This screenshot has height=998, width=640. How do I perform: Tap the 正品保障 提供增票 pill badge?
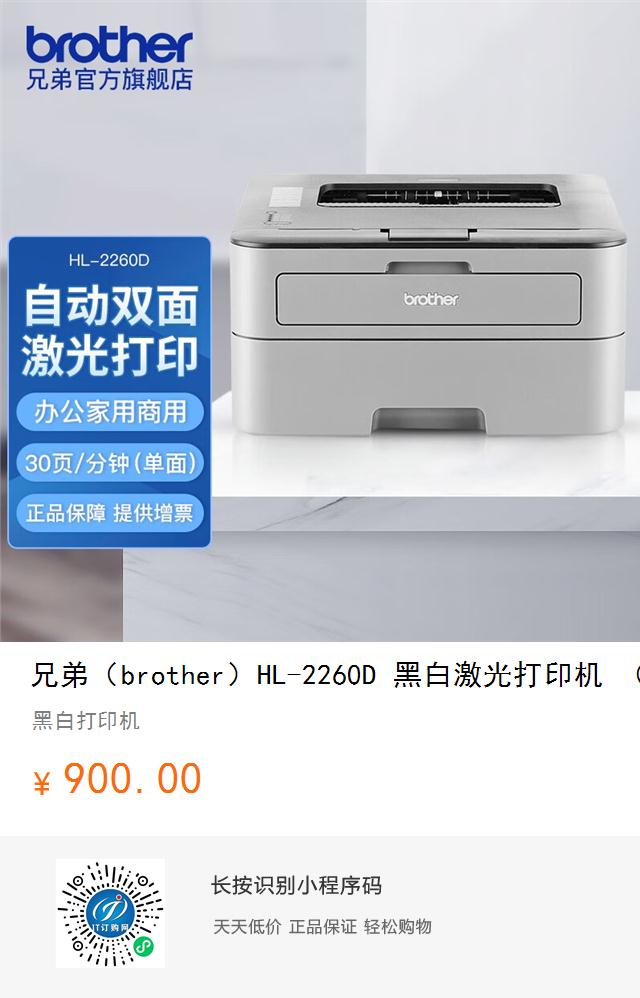[109, 512]
